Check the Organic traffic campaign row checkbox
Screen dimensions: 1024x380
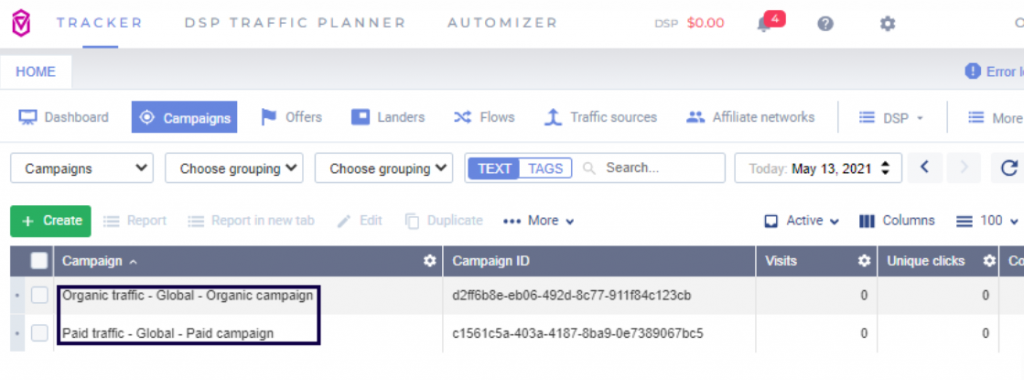(x=39, y=295)
